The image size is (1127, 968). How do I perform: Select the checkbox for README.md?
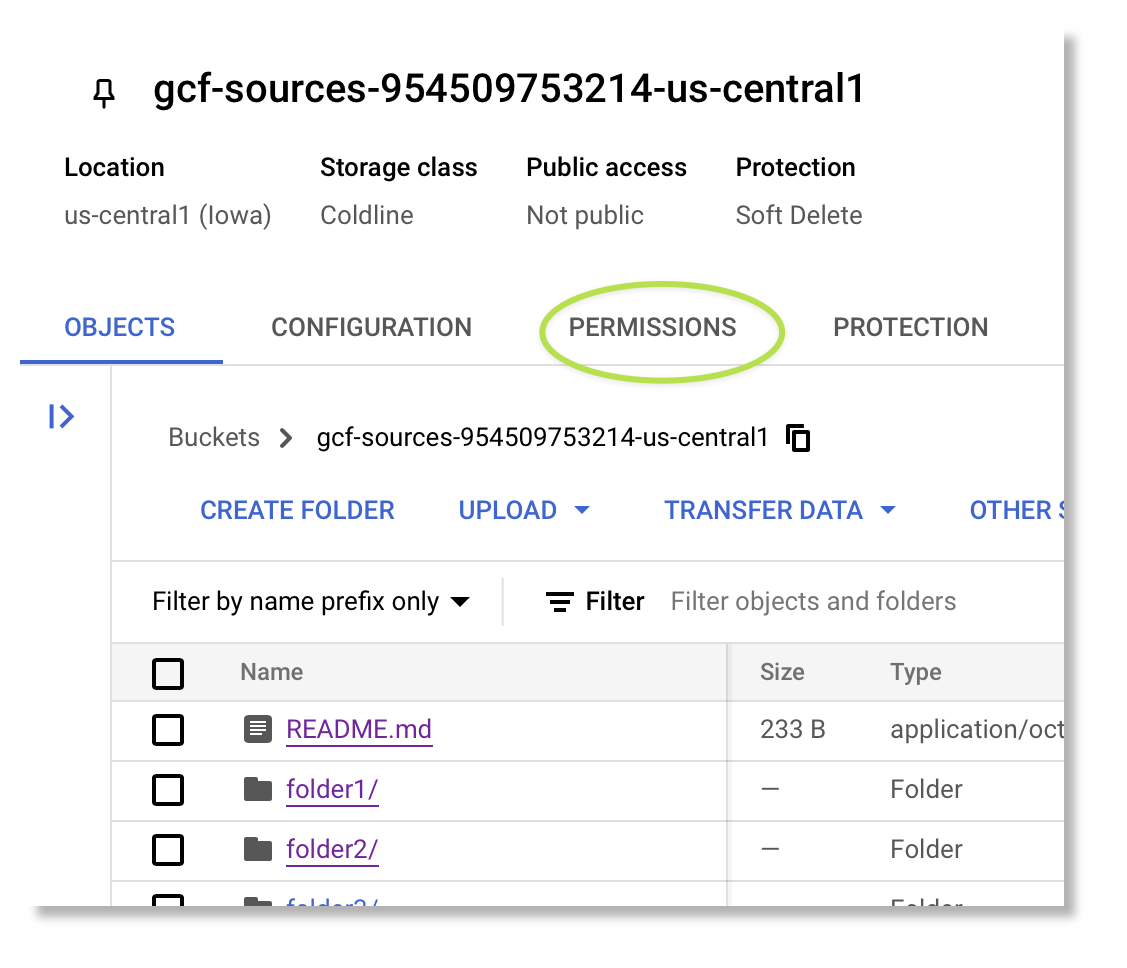pos(168,729)
